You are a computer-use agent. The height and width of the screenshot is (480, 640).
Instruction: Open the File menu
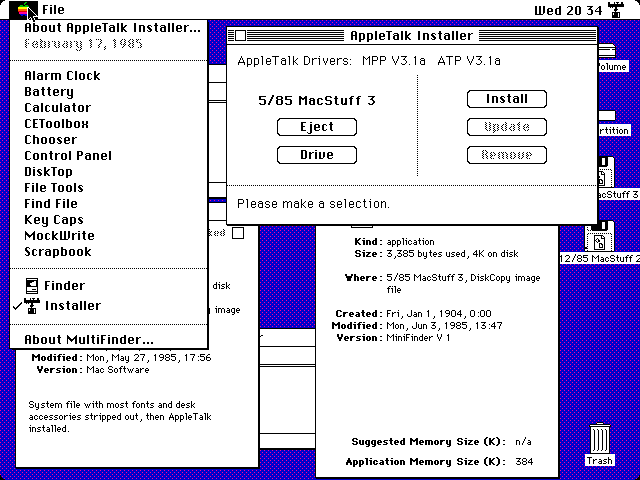pyautogui.click(x=53, y=10)
